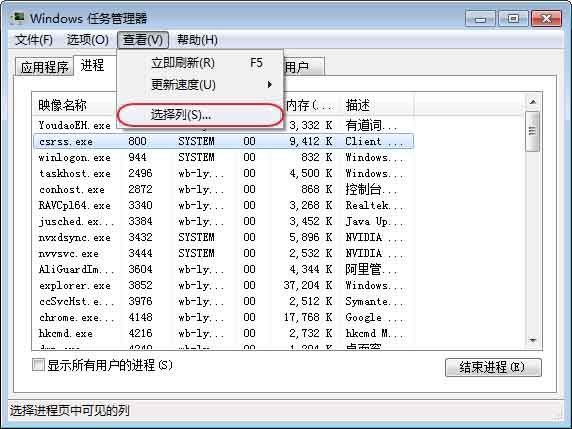Click memory value 17,768 K
The height and width of the screenshot is (429, 572).
tap(308, 317)
